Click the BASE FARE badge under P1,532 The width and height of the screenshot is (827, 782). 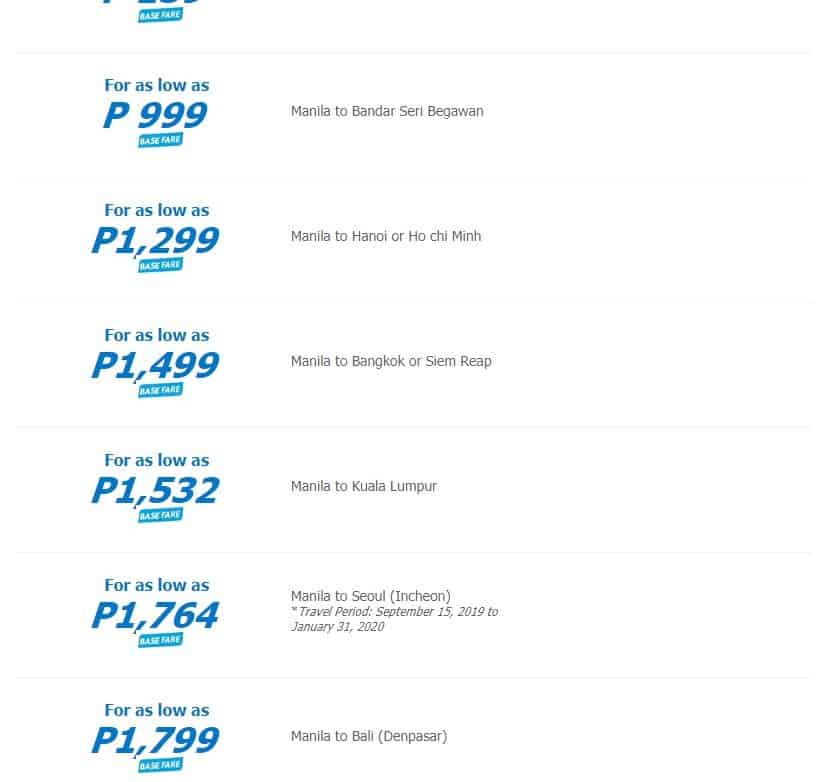click(159, 515)
